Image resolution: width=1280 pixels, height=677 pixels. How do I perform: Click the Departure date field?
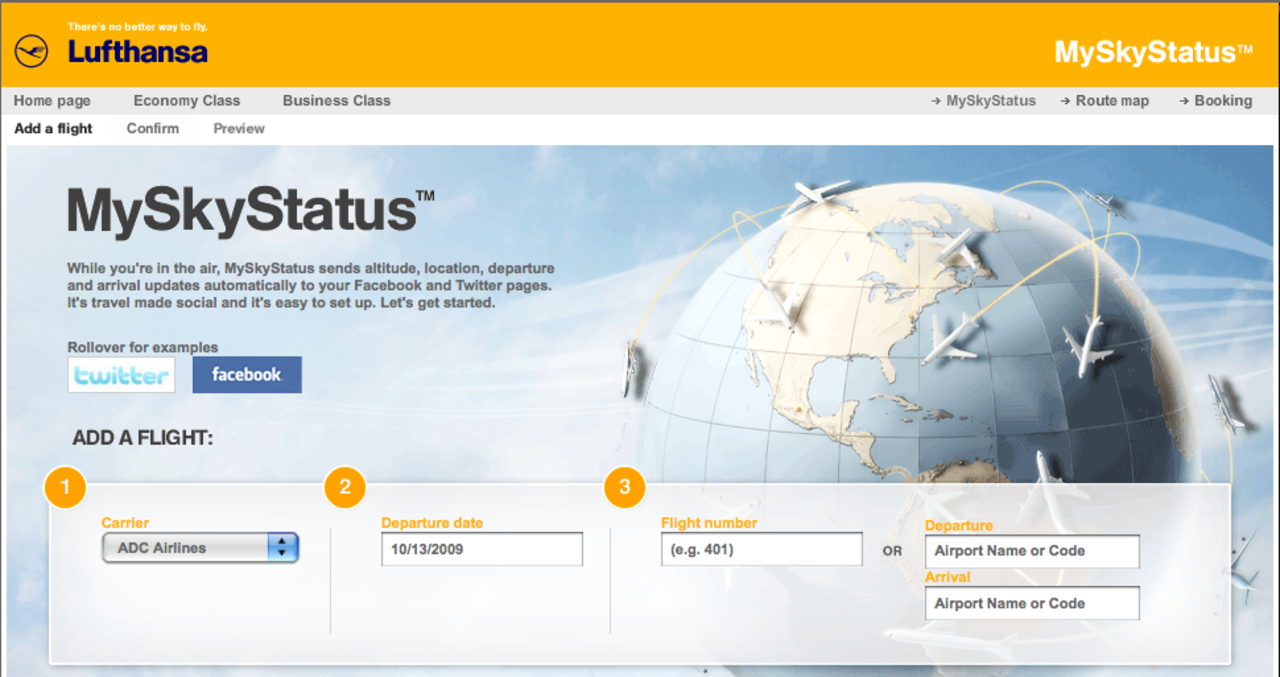coord(481,548)
